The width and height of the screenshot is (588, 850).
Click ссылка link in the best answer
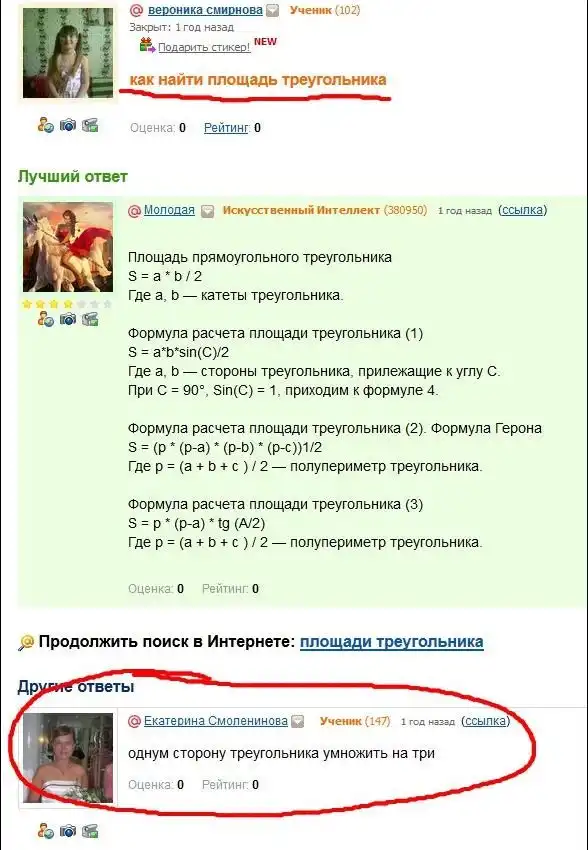pos(522,210)
